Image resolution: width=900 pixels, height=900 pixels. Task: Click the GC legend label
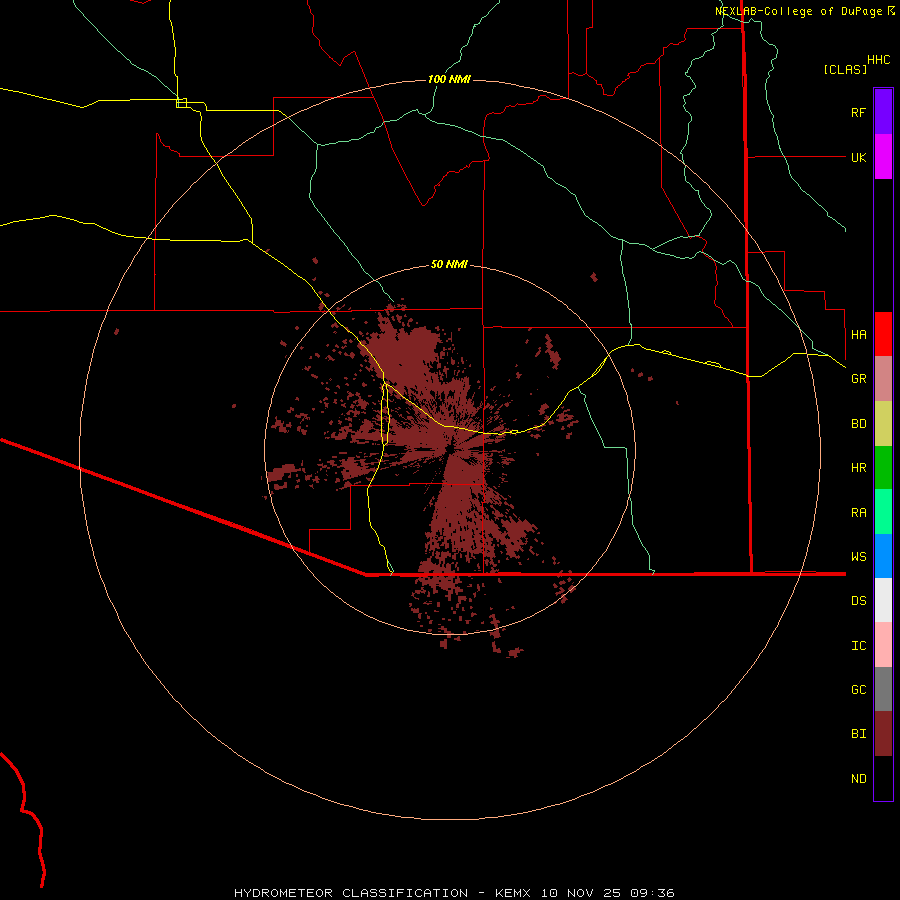(x=858, y=690)
